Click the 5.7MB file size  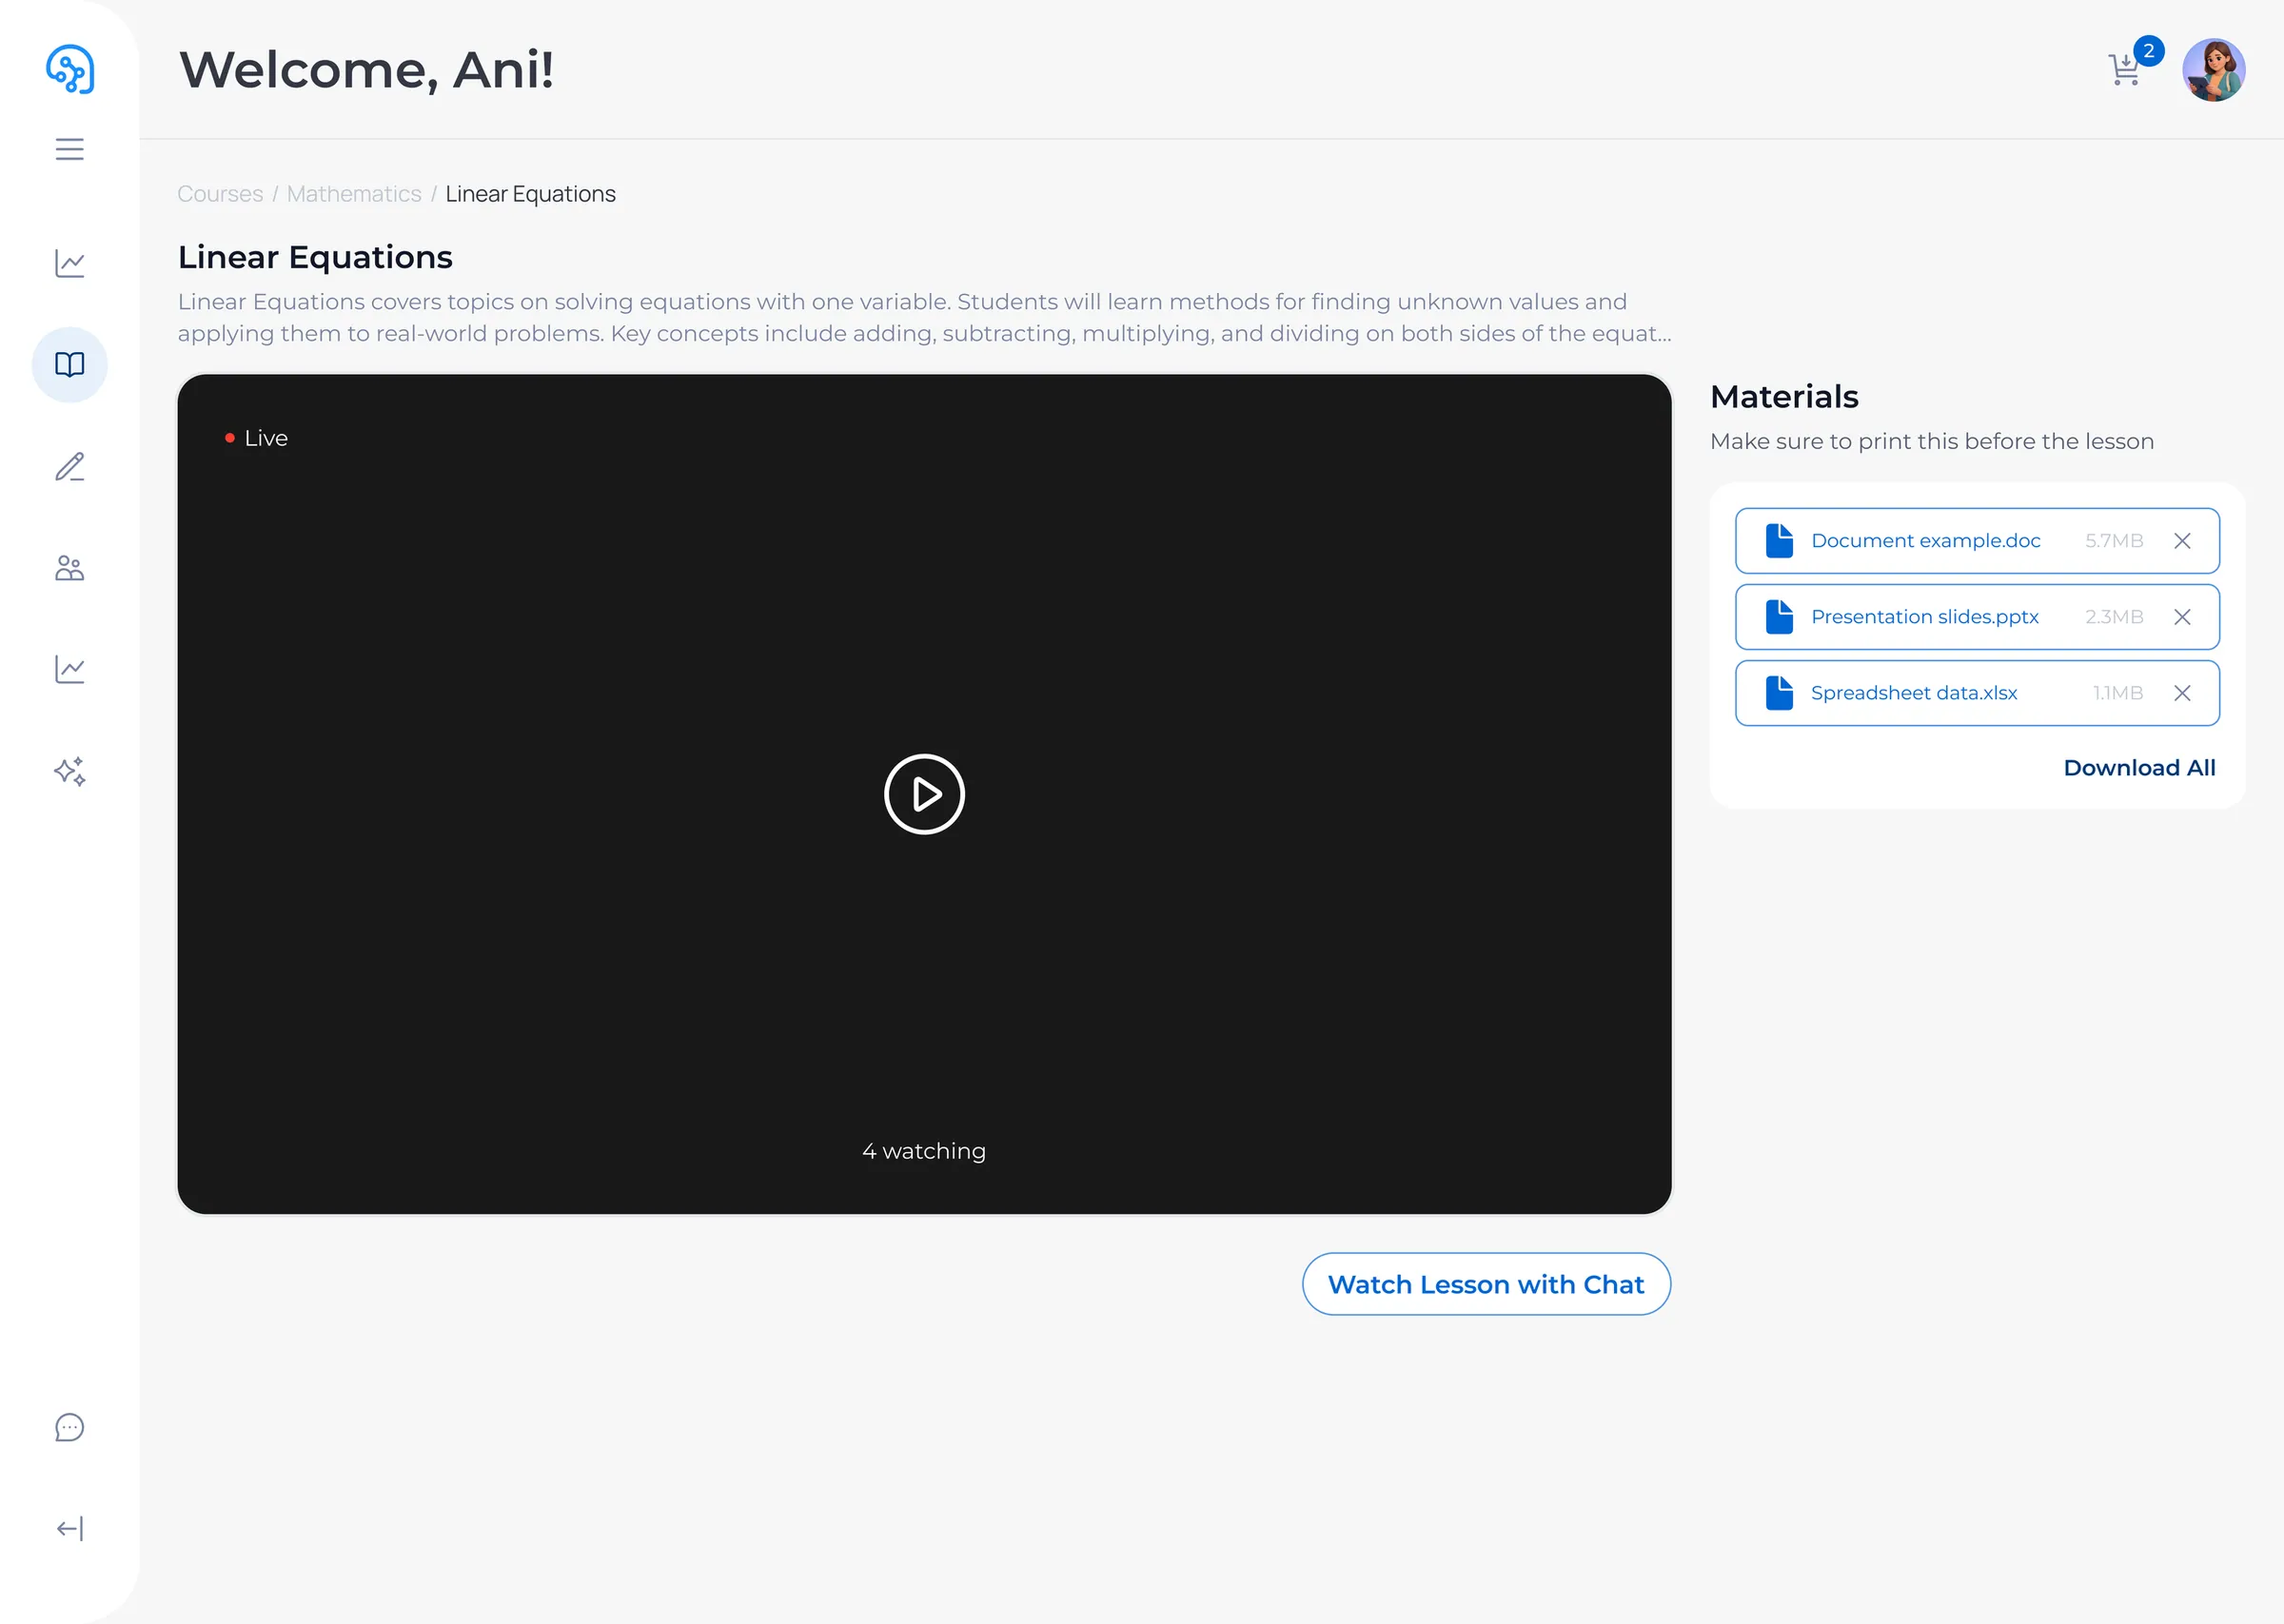coord(2114,541)
